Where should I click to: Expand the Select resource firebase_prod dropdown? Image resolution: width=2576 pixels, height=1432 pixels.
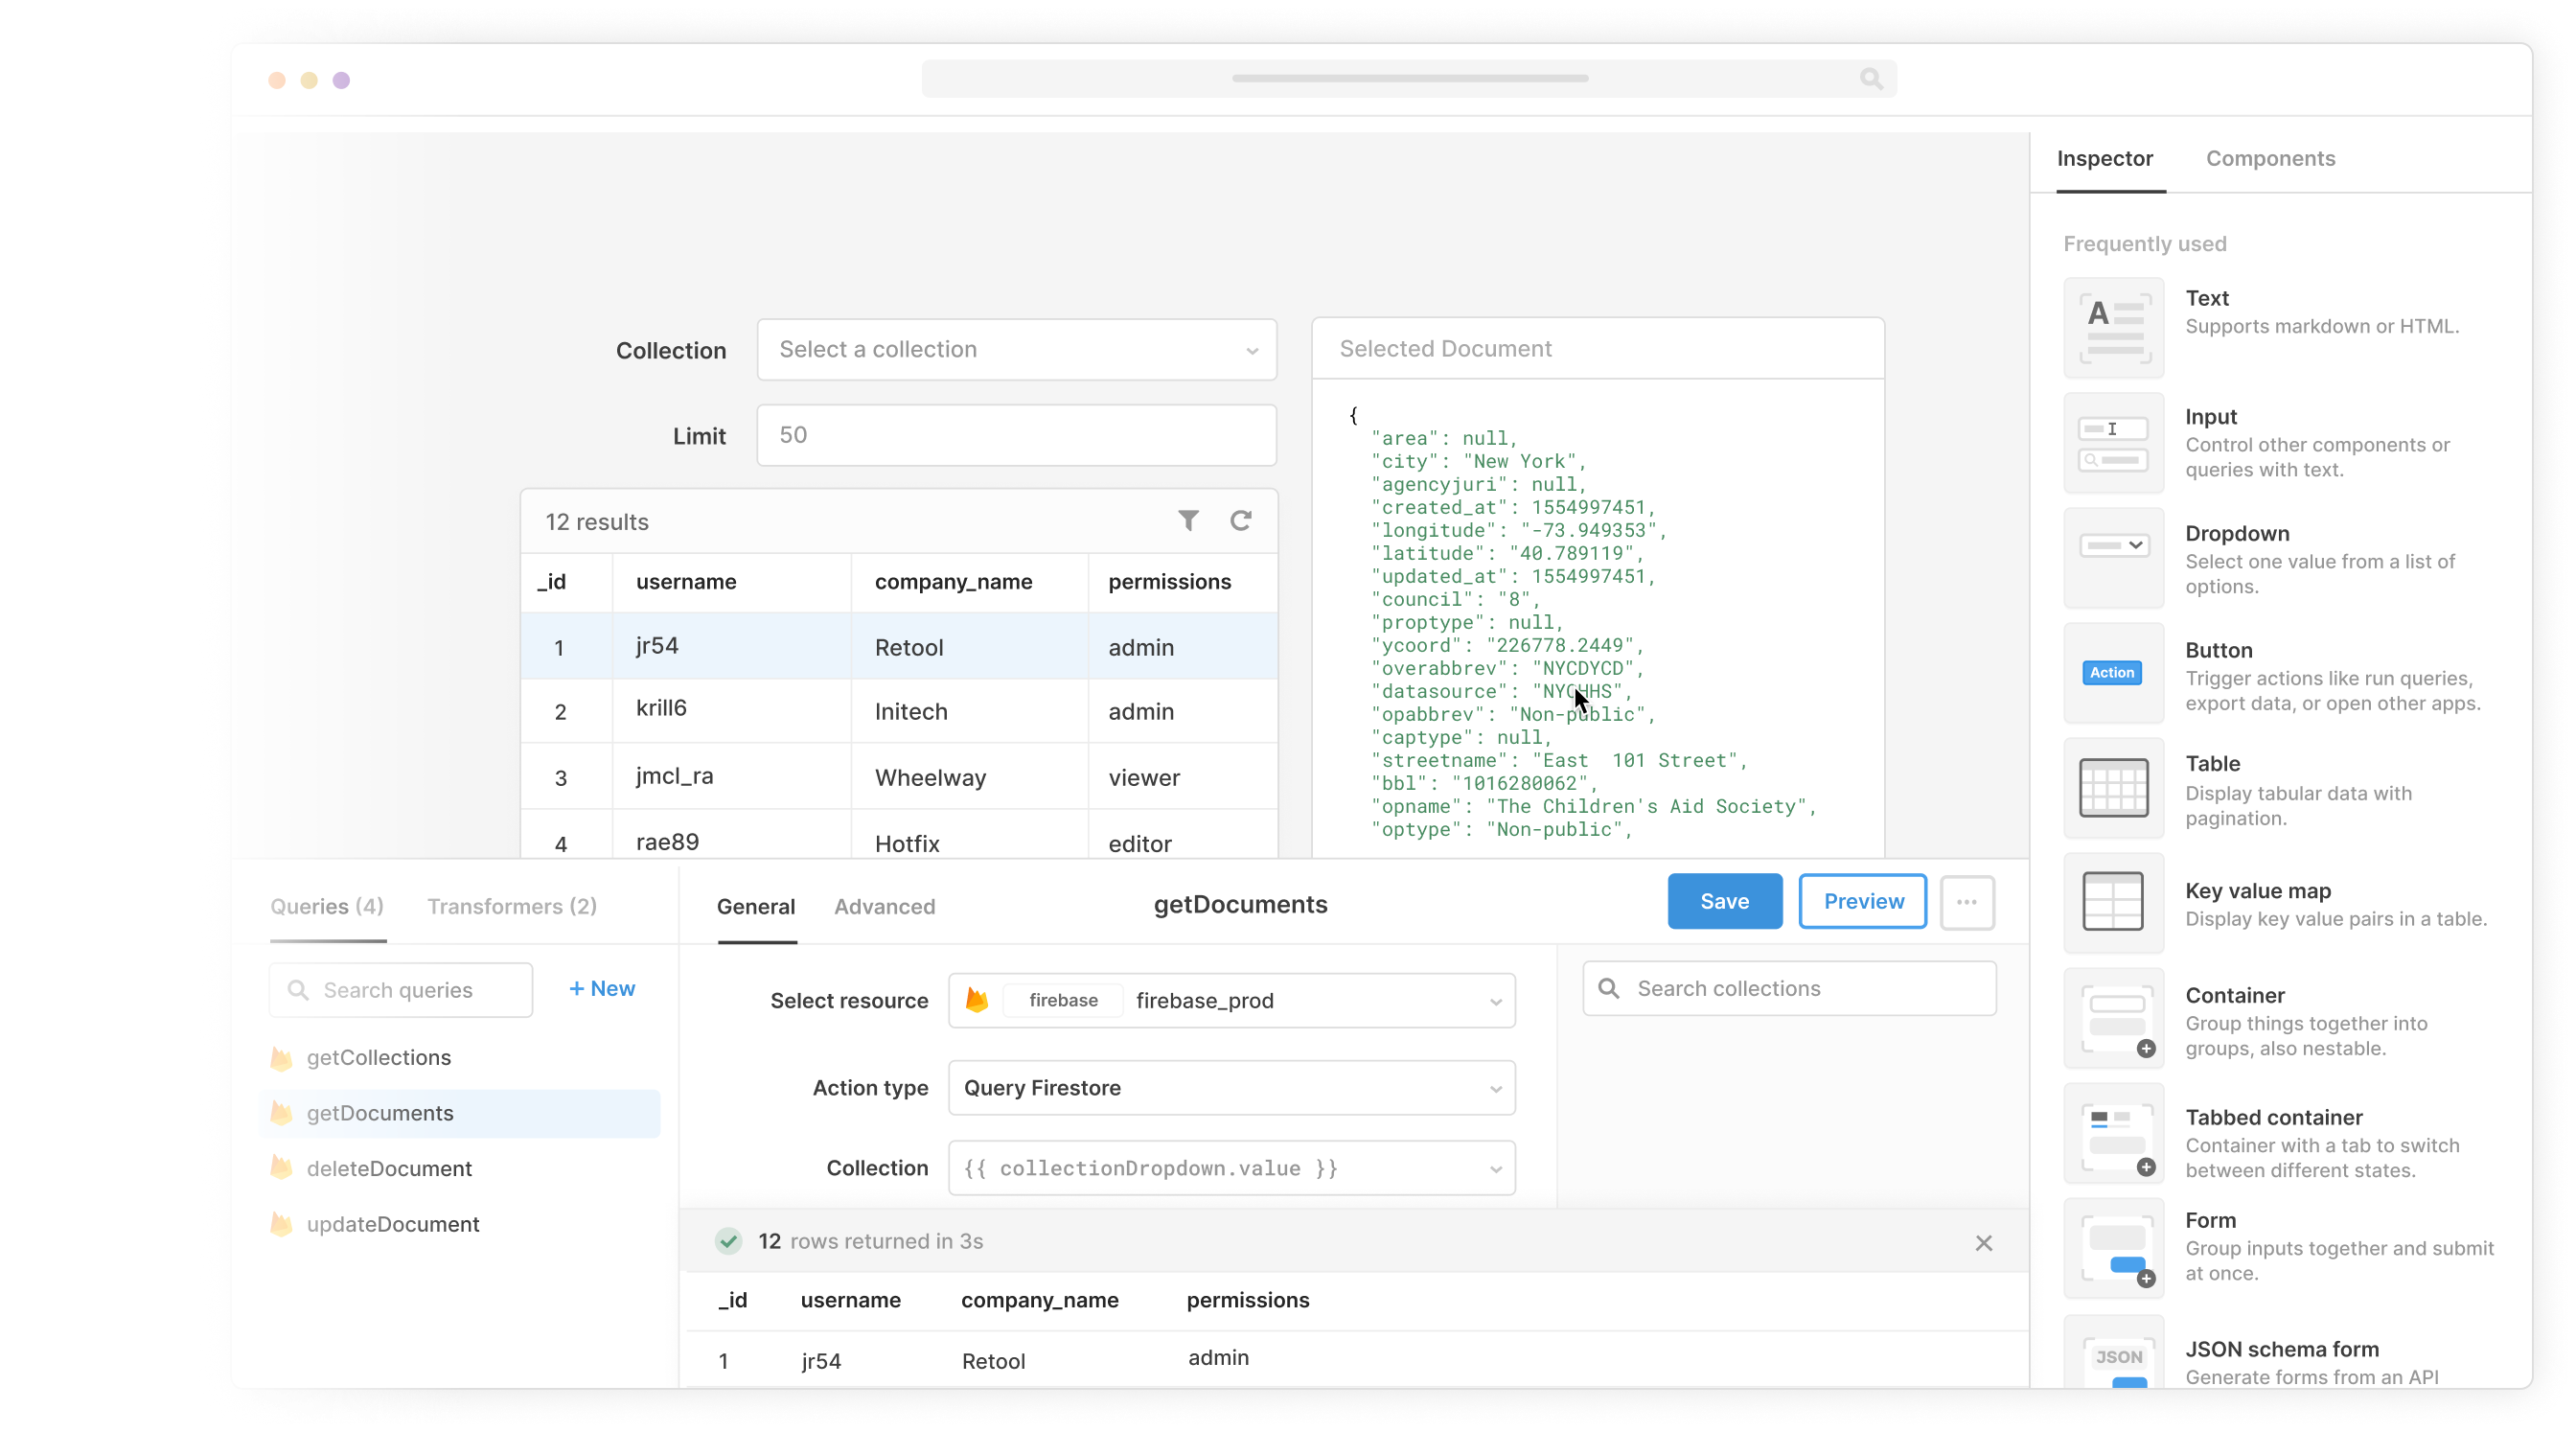(1231, 1001)
